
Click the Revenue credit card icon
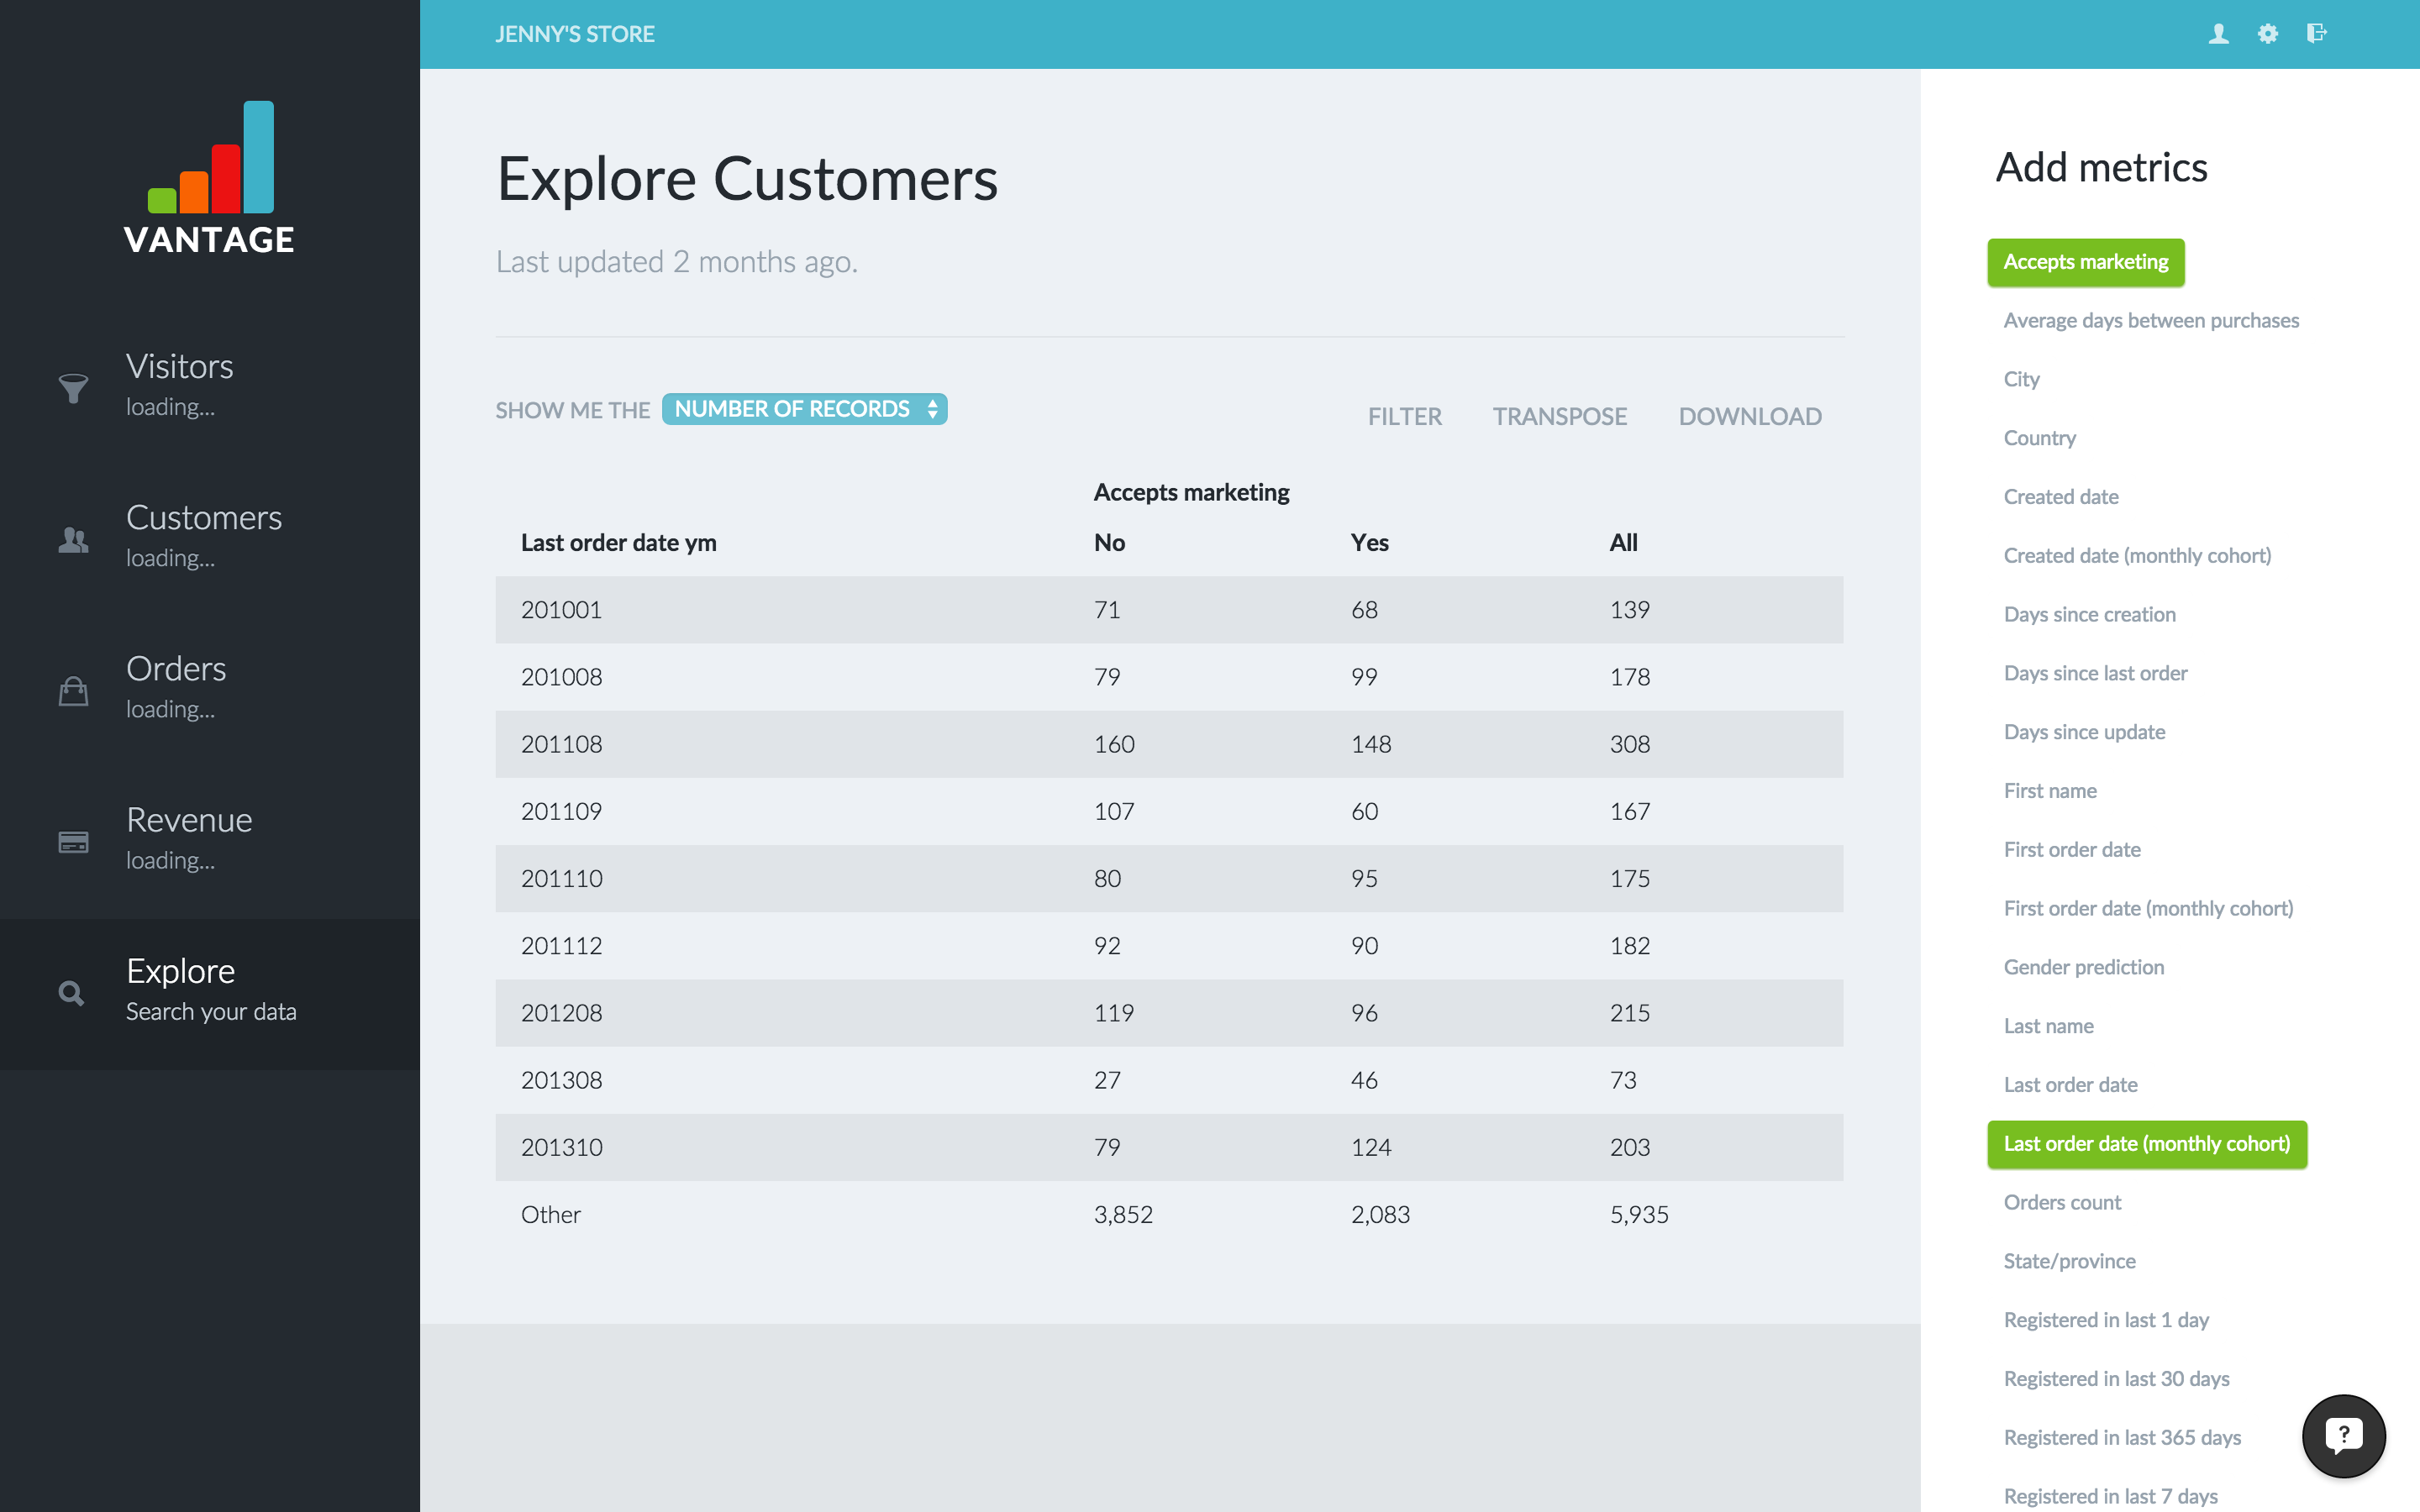[x=73, y=842]
